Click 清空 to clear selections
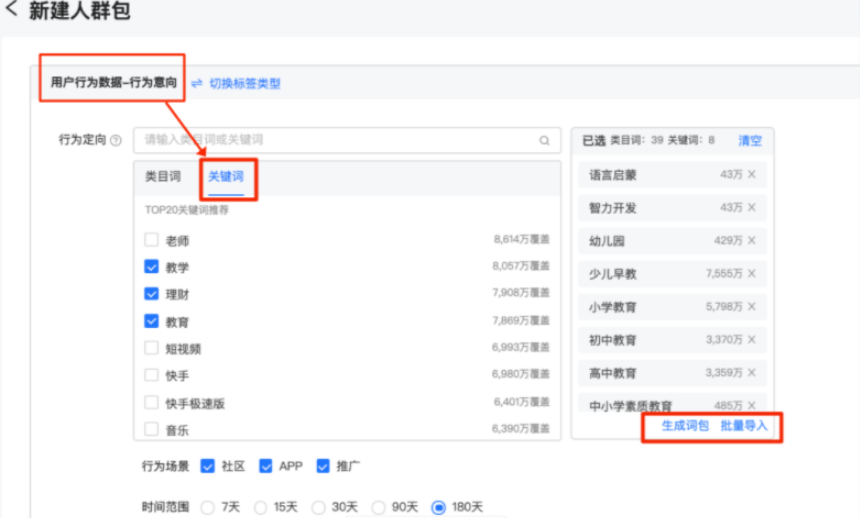The height and width of the screenshot is (523, 860). 750,141
